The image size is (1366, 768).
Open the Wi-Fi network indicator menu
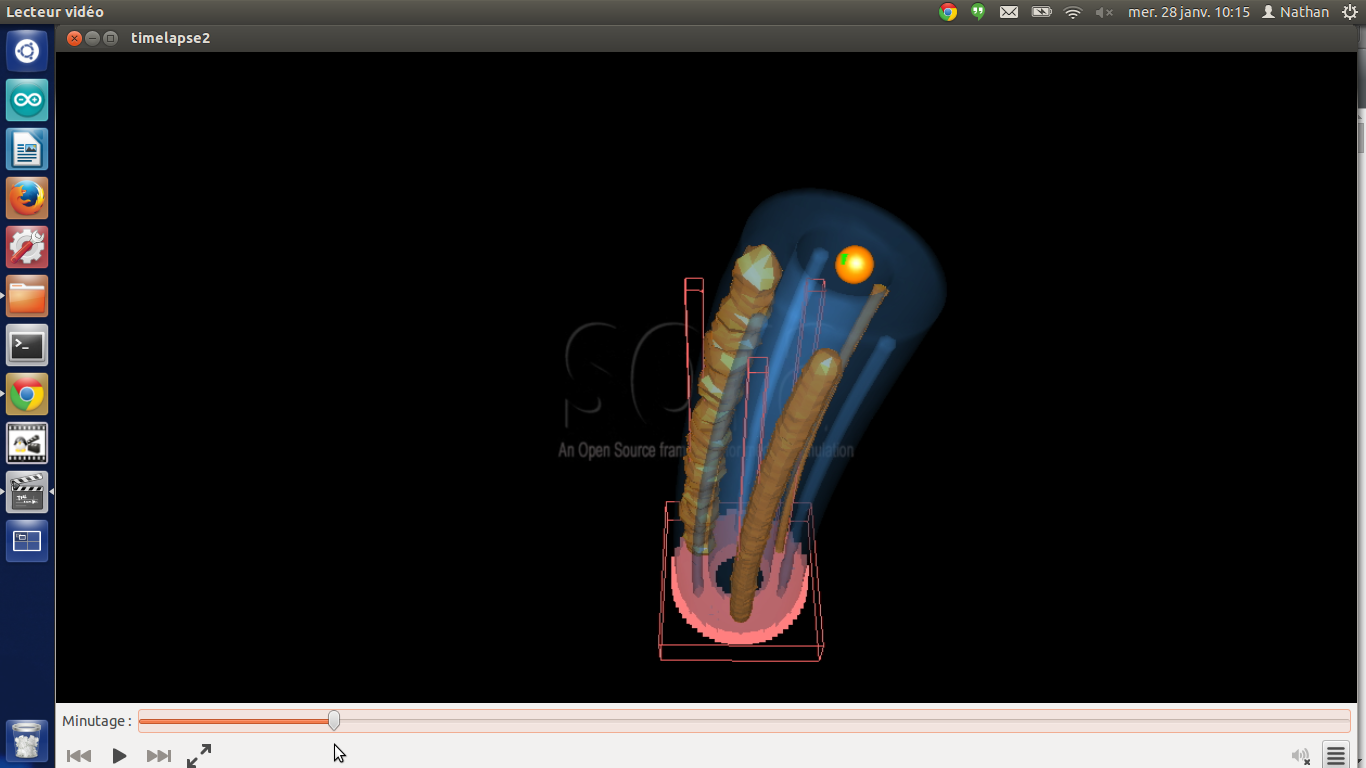coord(1073,12)
